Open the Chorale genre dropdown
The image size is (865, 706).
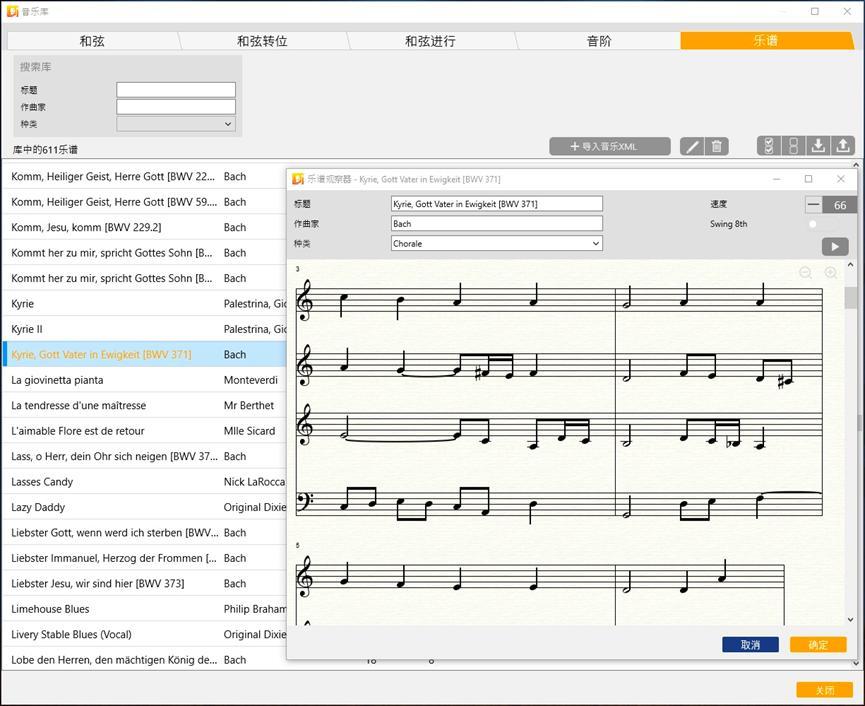tap(496, 244)
